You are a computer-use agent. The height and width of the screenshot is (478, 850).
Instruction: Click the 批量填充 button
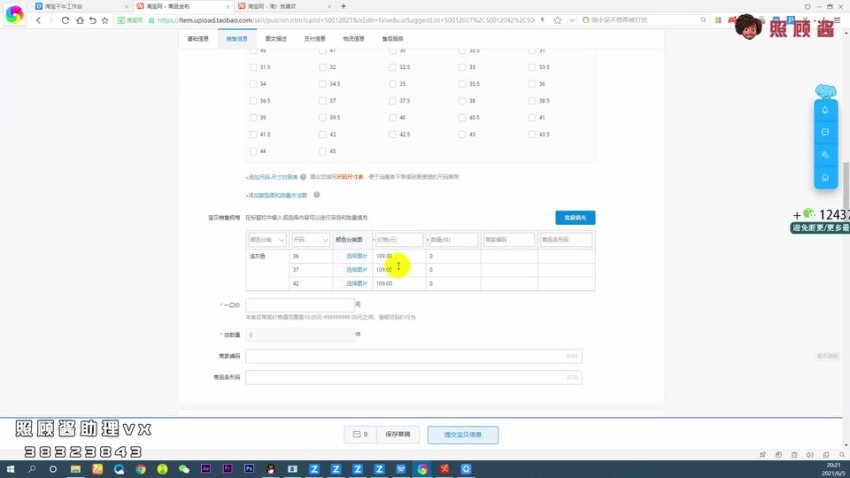pos(575,217)
